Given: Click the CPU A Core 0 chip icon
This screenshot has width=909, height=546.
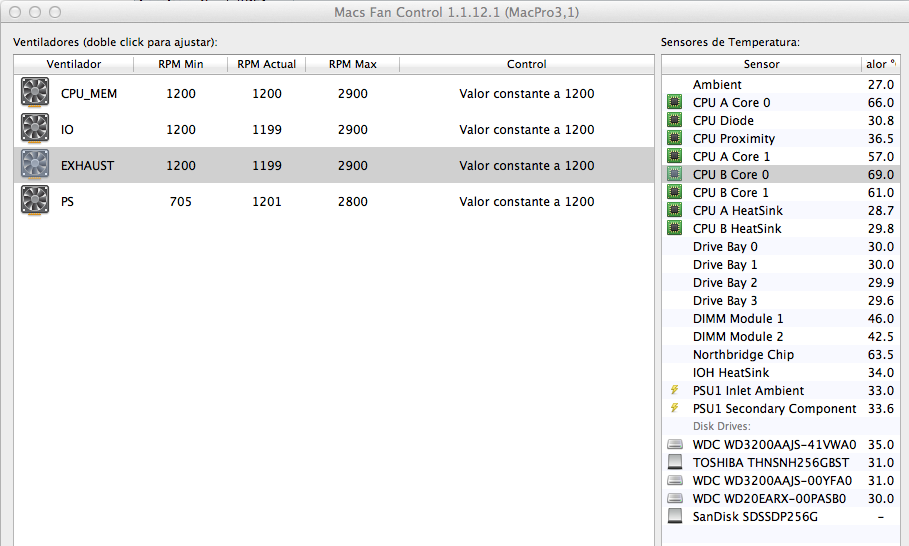Looking at the screenshot, I should point(674,102).
